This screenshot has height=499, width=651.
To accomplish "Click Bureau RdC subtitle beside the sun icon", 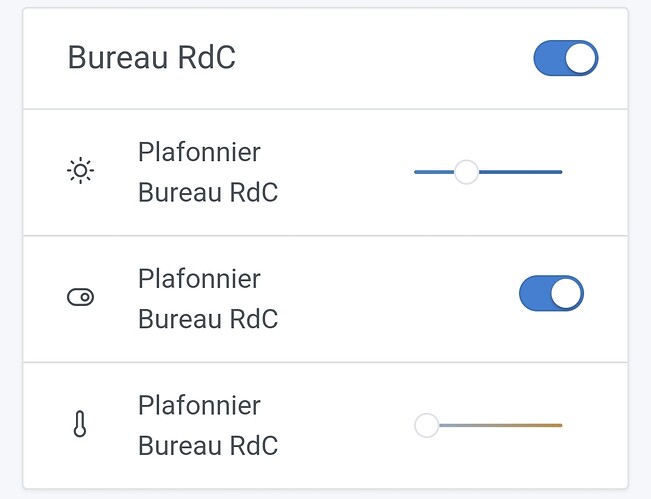I will click(208, 192).
